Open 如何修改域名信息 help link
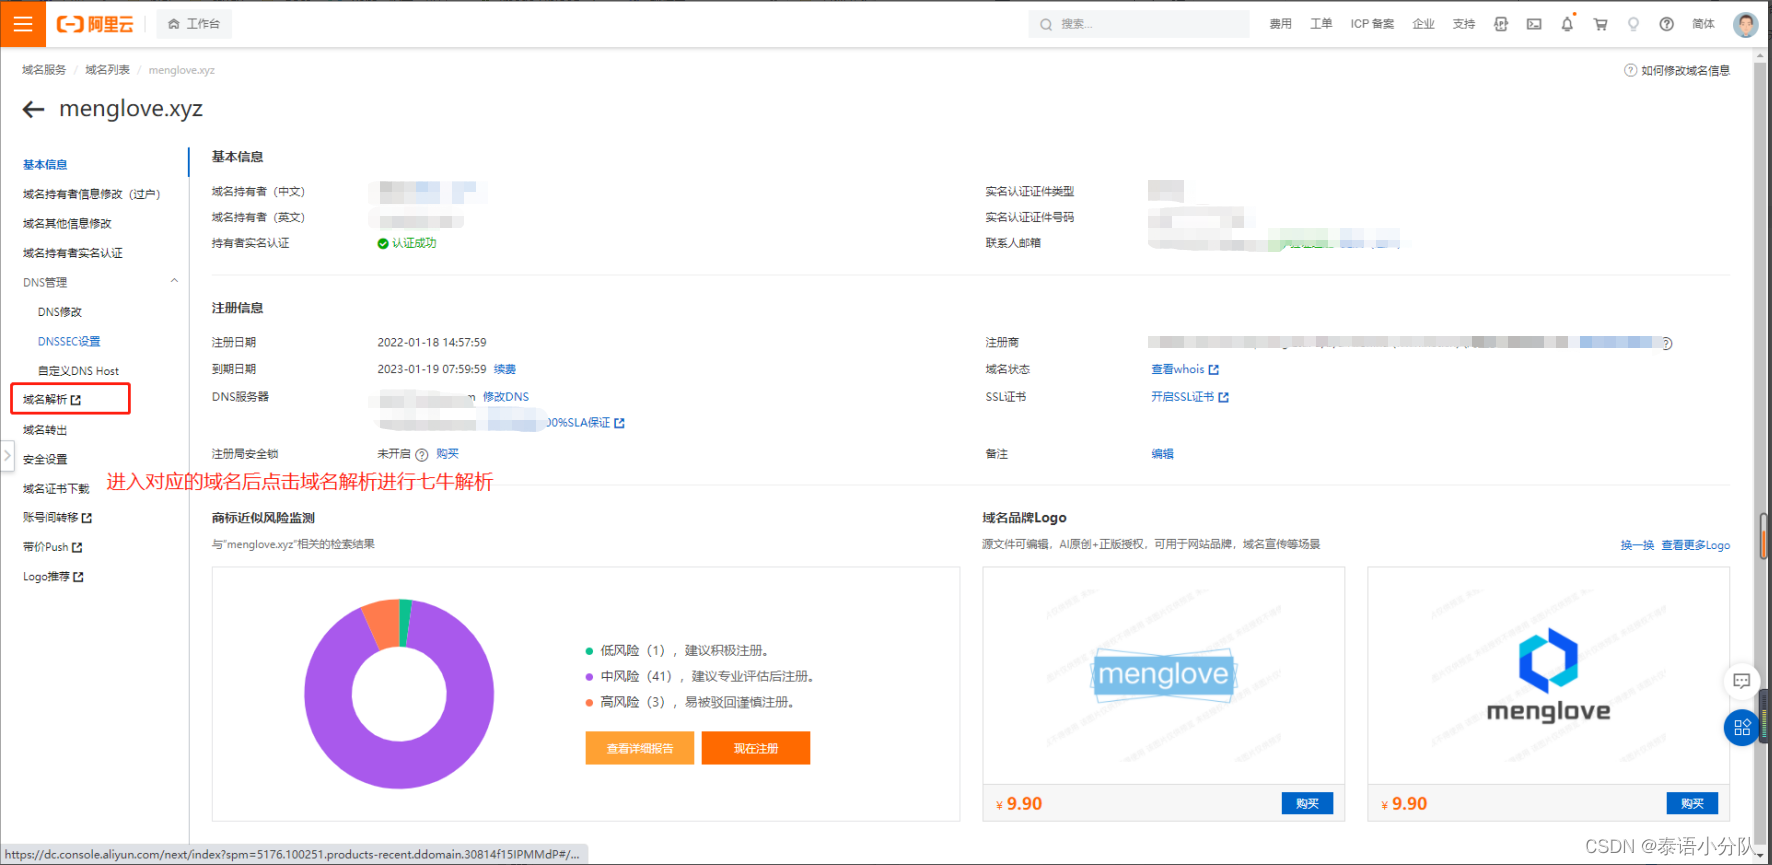 pos(1677,70)
